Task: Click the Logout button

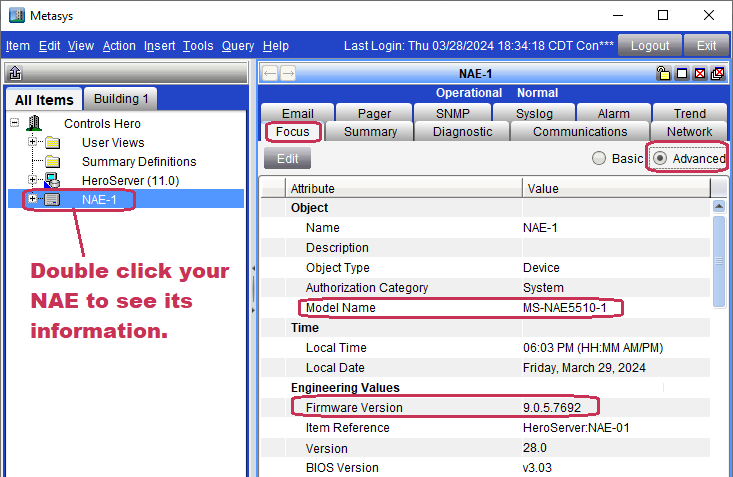Action: tap(650, 46)
